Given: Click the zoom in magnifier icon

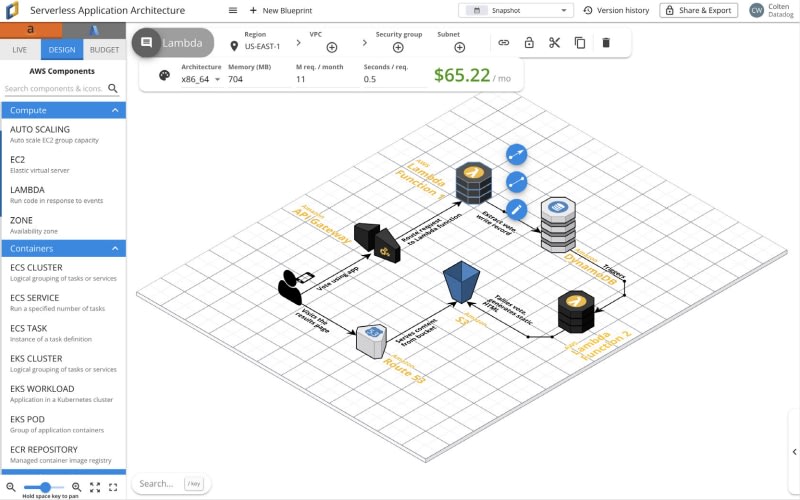Looking at the screenshot, I should click(x=77, y=487).
